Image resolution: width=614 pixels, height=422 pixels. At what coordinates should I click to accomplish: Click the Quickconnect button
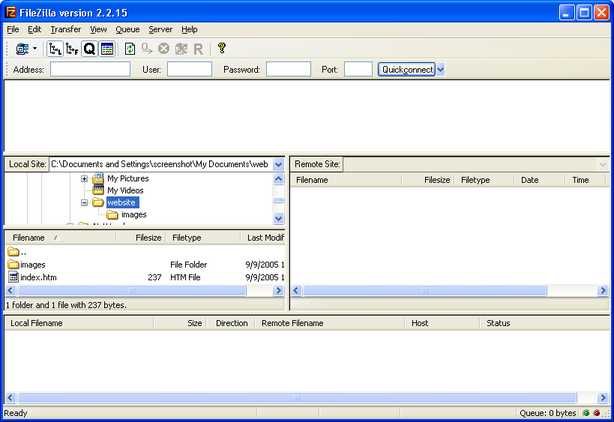coord(406,70)
